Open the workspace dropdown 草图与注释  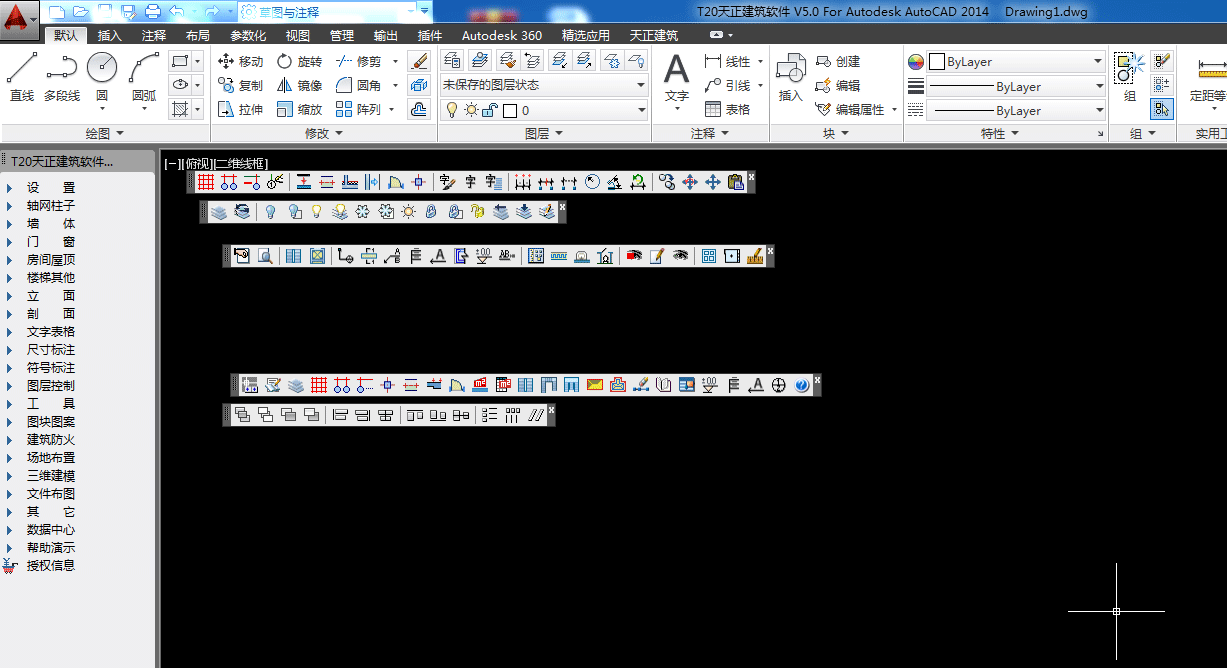335,11
